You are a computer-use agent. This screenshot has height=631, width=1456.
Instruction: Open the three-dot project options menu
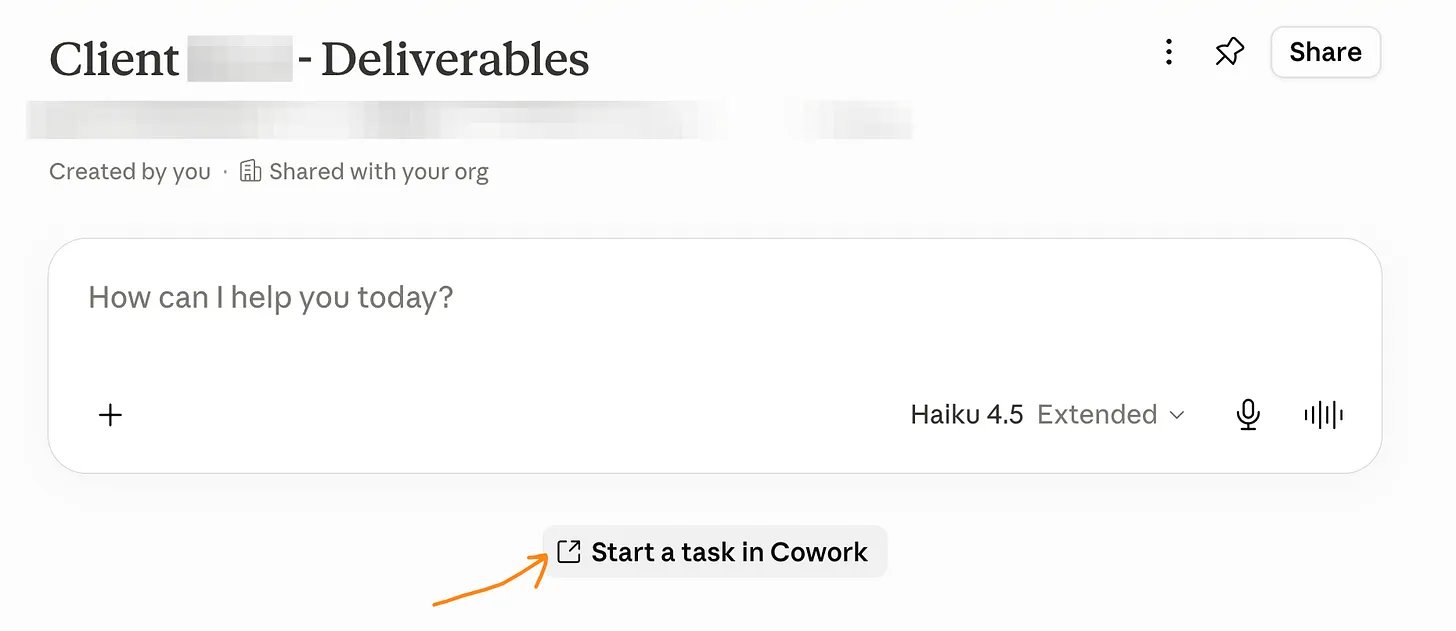tap(1168, 52)
